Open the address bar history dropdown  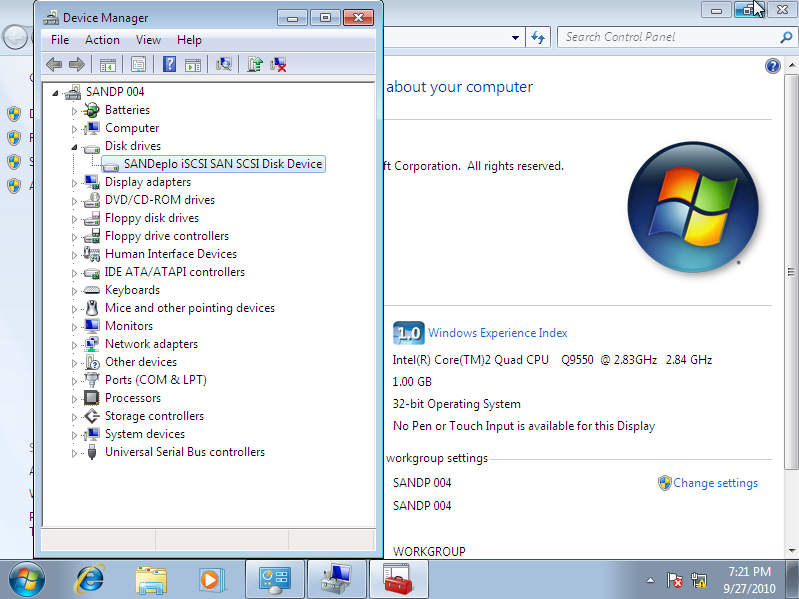tap(515, 38)
